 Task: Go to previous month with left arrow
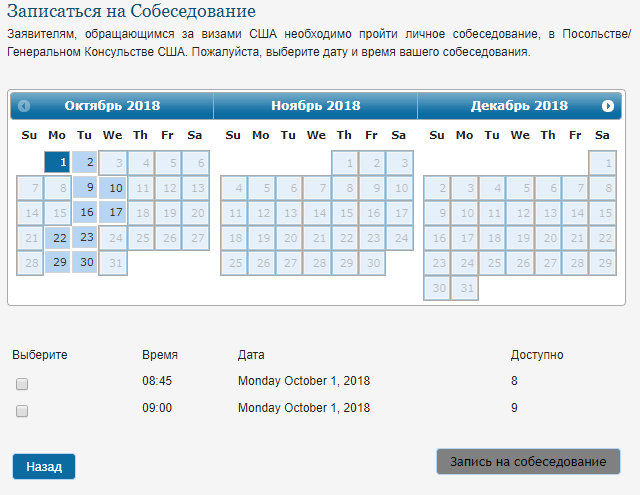coord(24,106)
